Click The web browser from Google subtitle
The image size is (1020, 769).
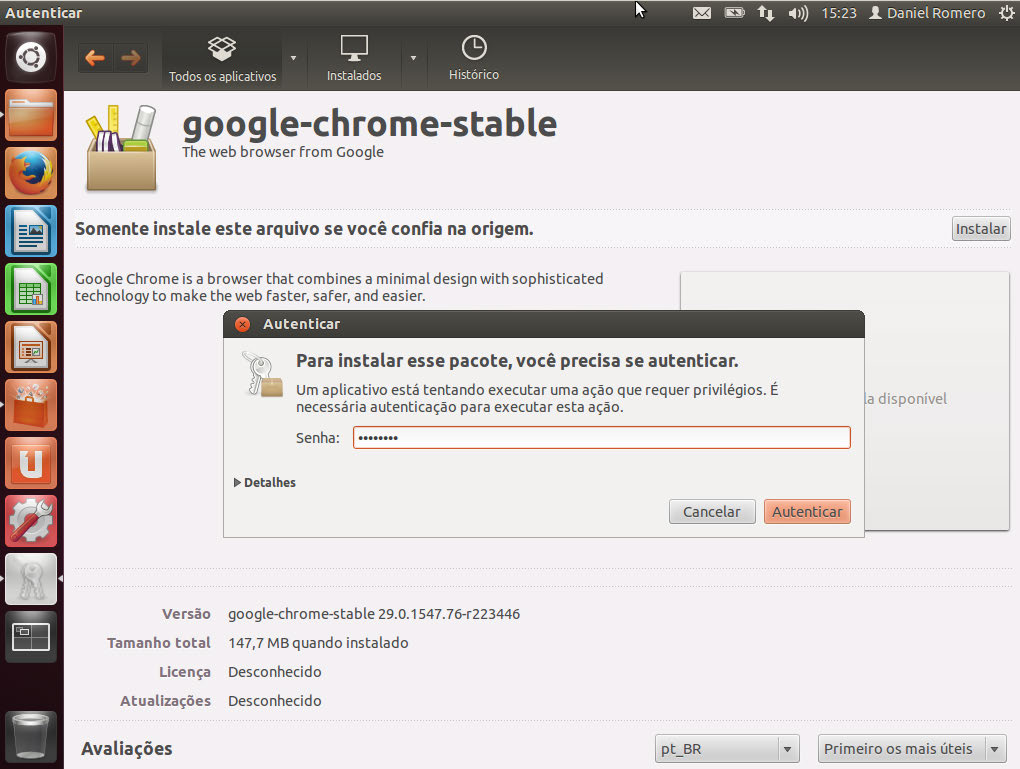283,152
